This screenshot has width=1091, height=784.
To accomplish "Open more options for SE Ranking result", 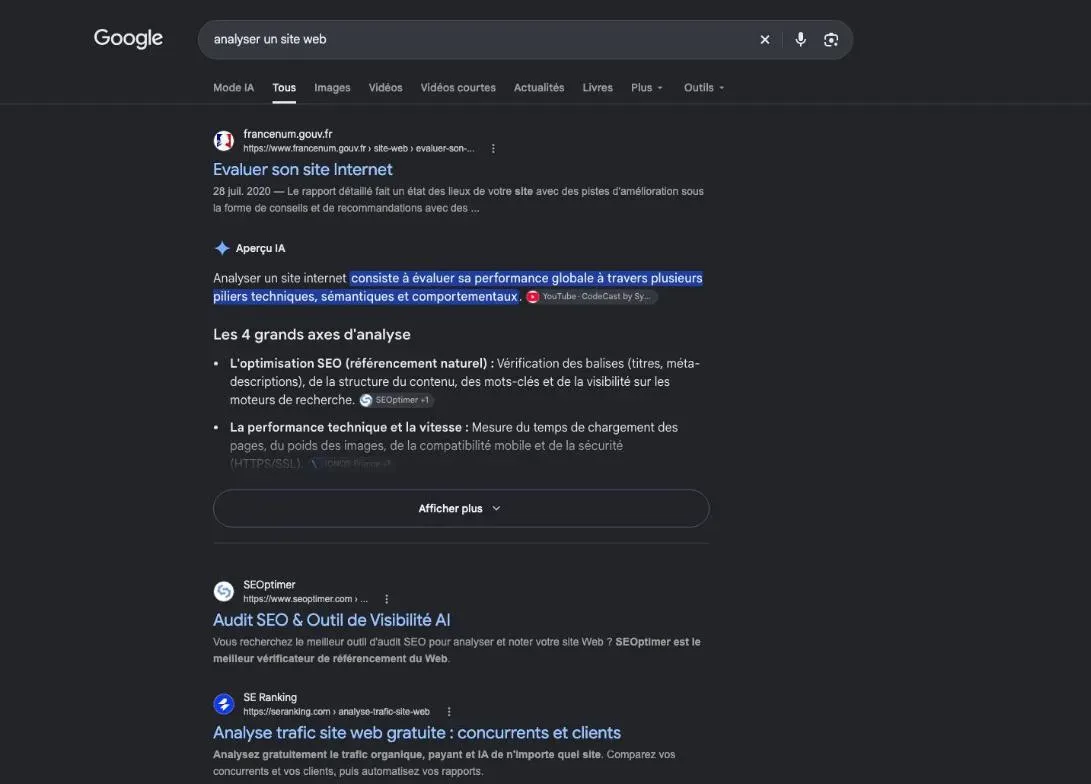I will (x=449, y=712).
